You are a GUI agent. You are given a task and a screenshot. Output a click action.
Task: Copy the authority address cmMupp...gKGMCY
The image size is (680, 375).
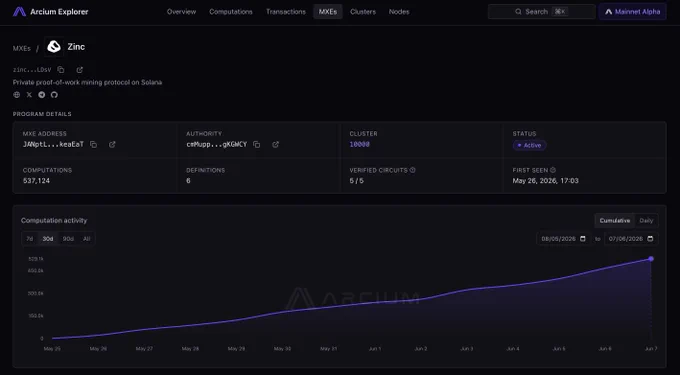[256, 144]
